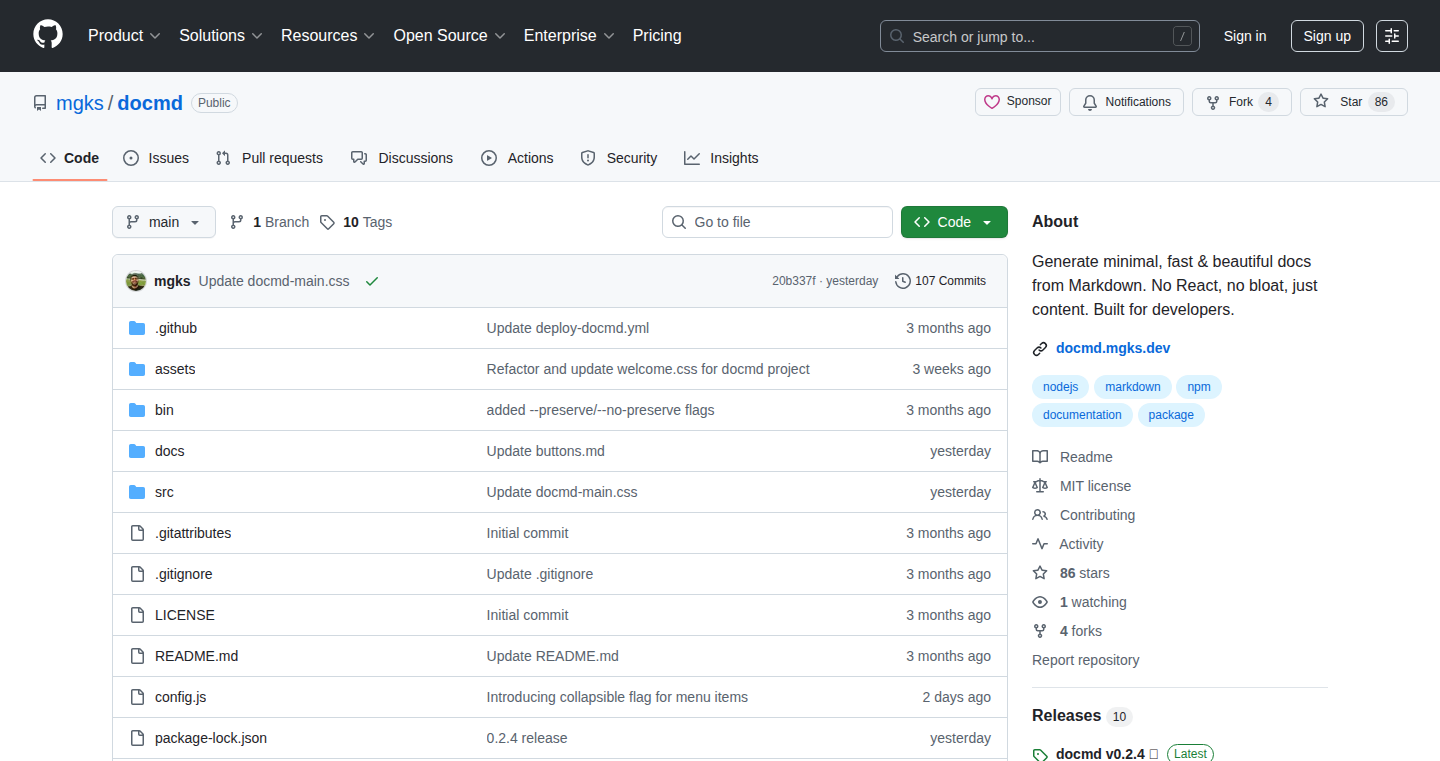Open the Open Source dropdown
The width and height of the screenshot is (1440, 761).
(449, 36)
